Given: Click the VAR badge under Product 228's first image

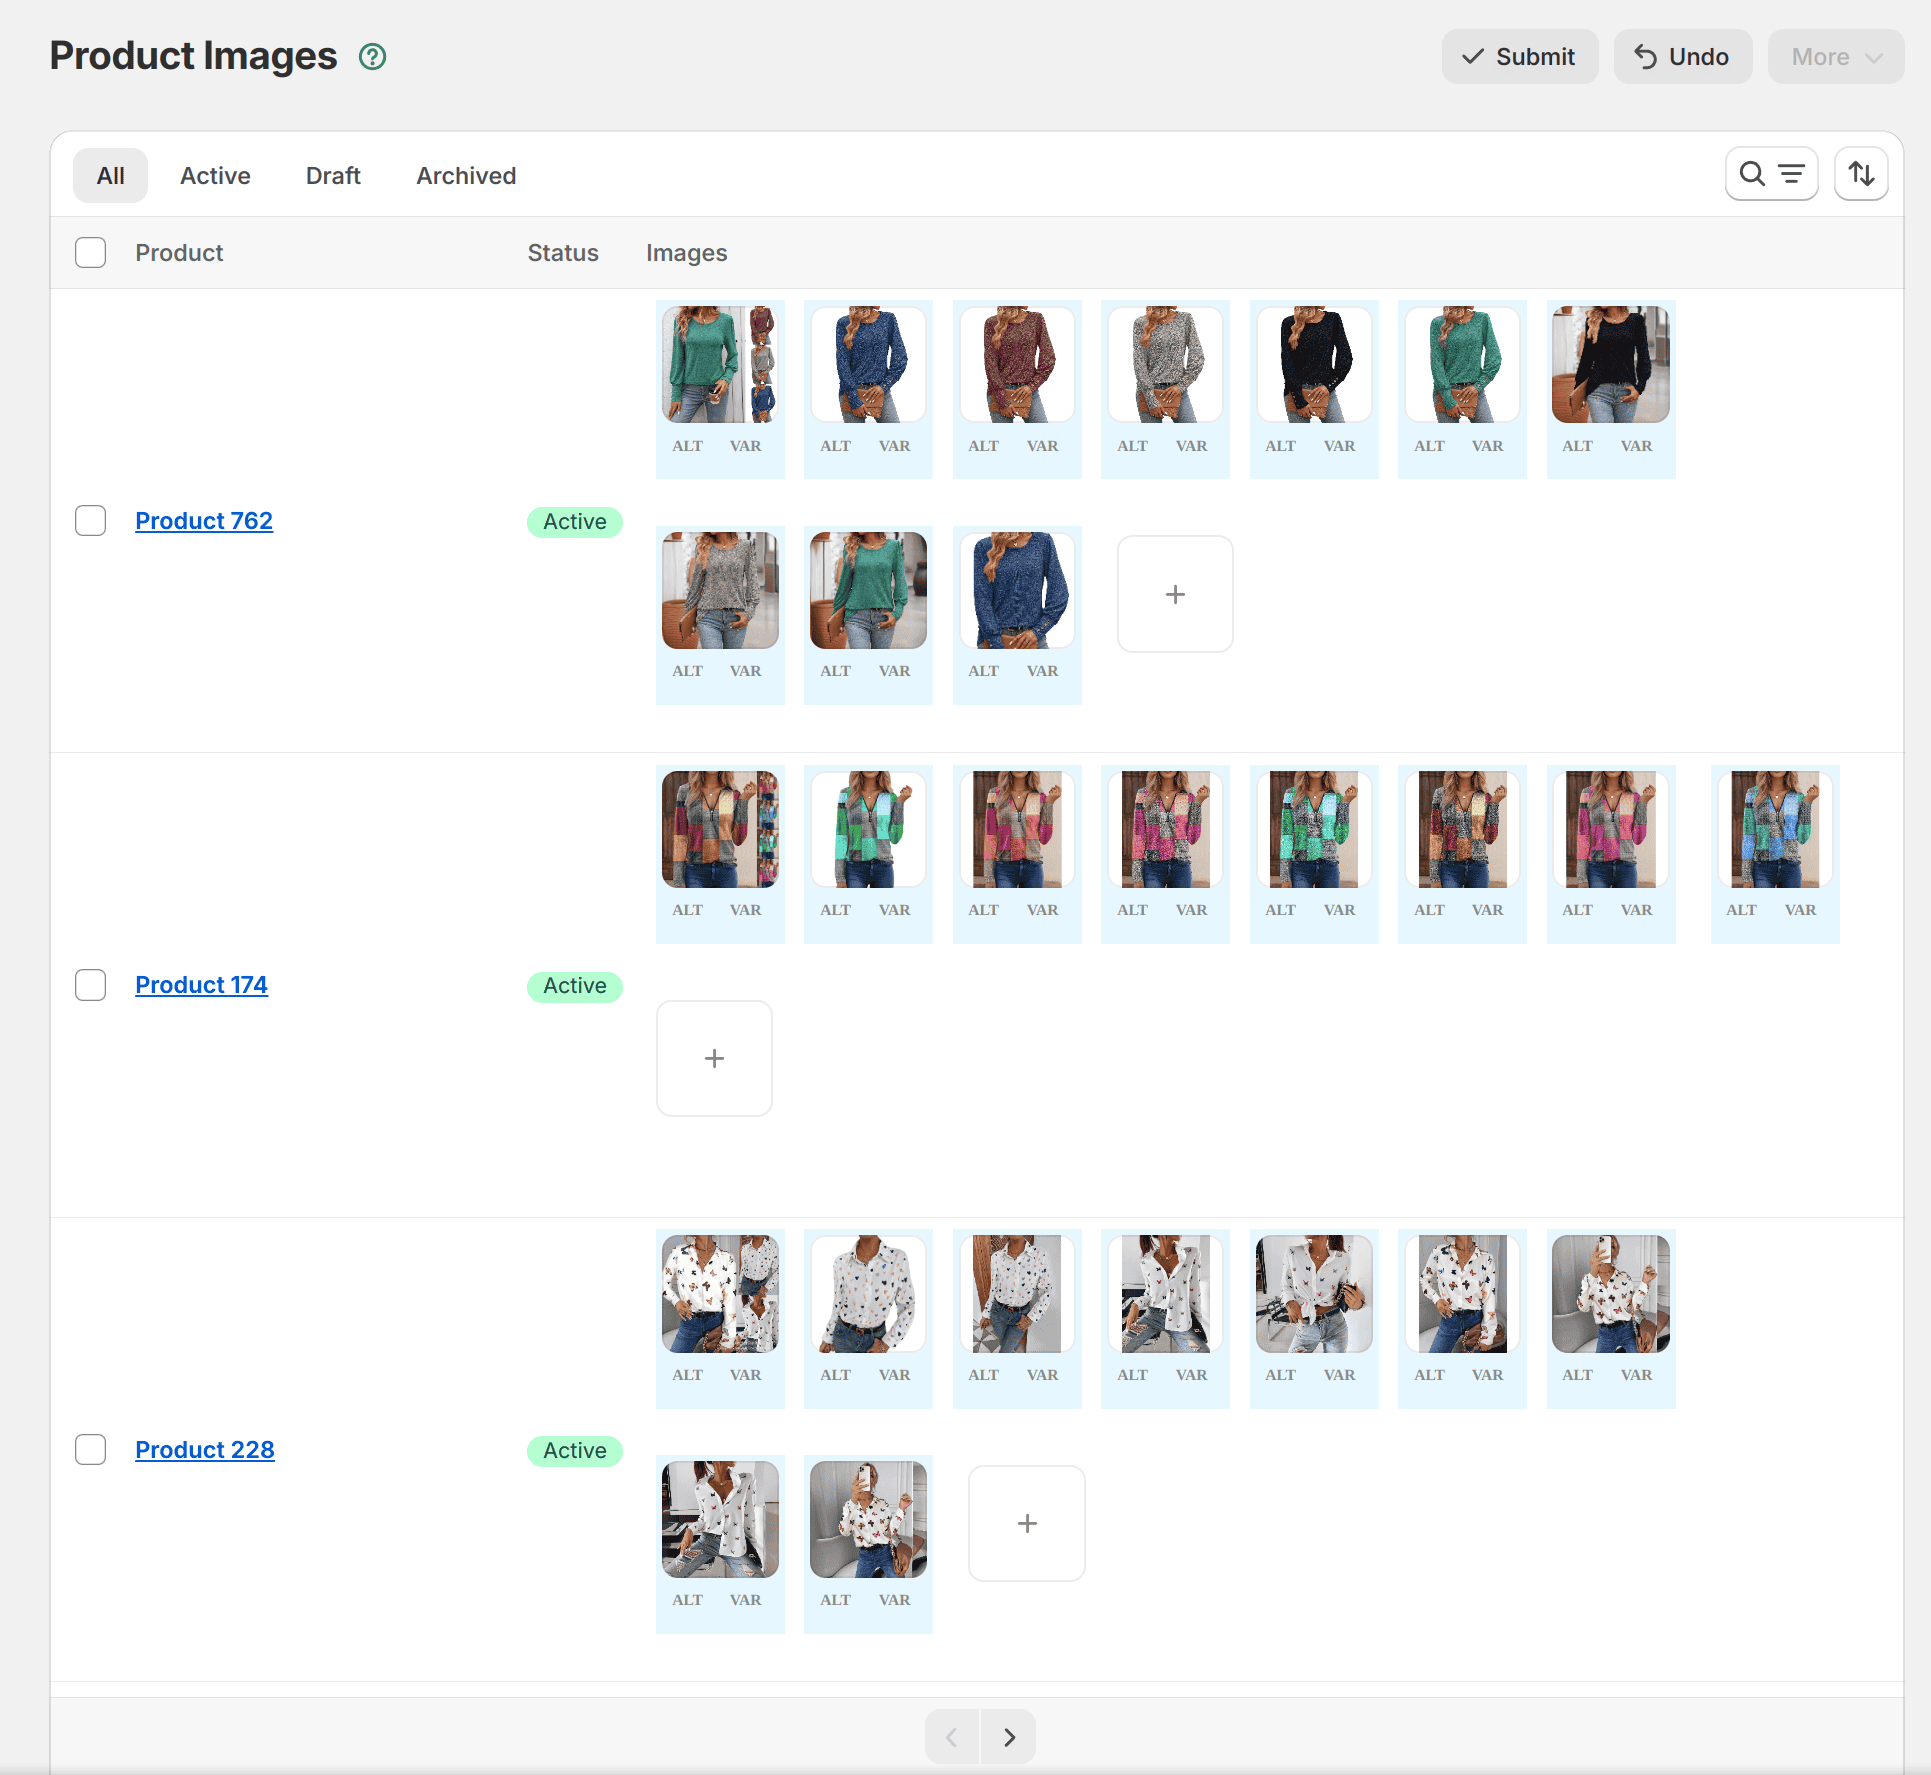Looking at the screenshot, I should 745,1374.
